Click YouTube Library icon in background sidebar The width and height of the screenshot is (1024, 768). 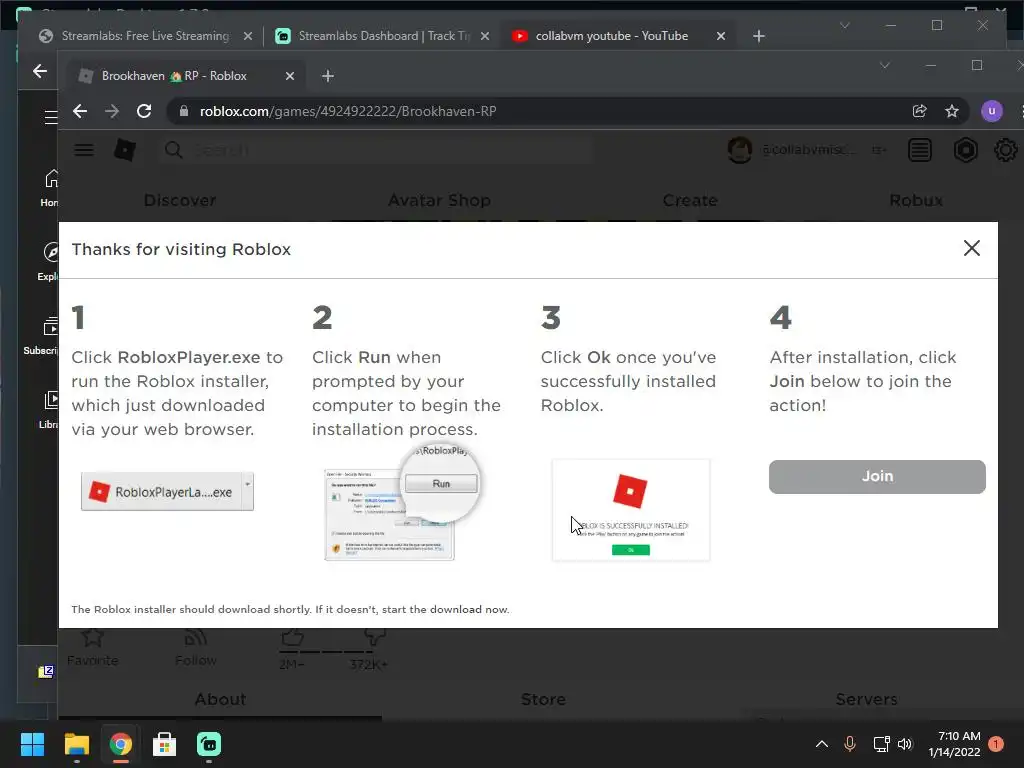tap(51, 400)
